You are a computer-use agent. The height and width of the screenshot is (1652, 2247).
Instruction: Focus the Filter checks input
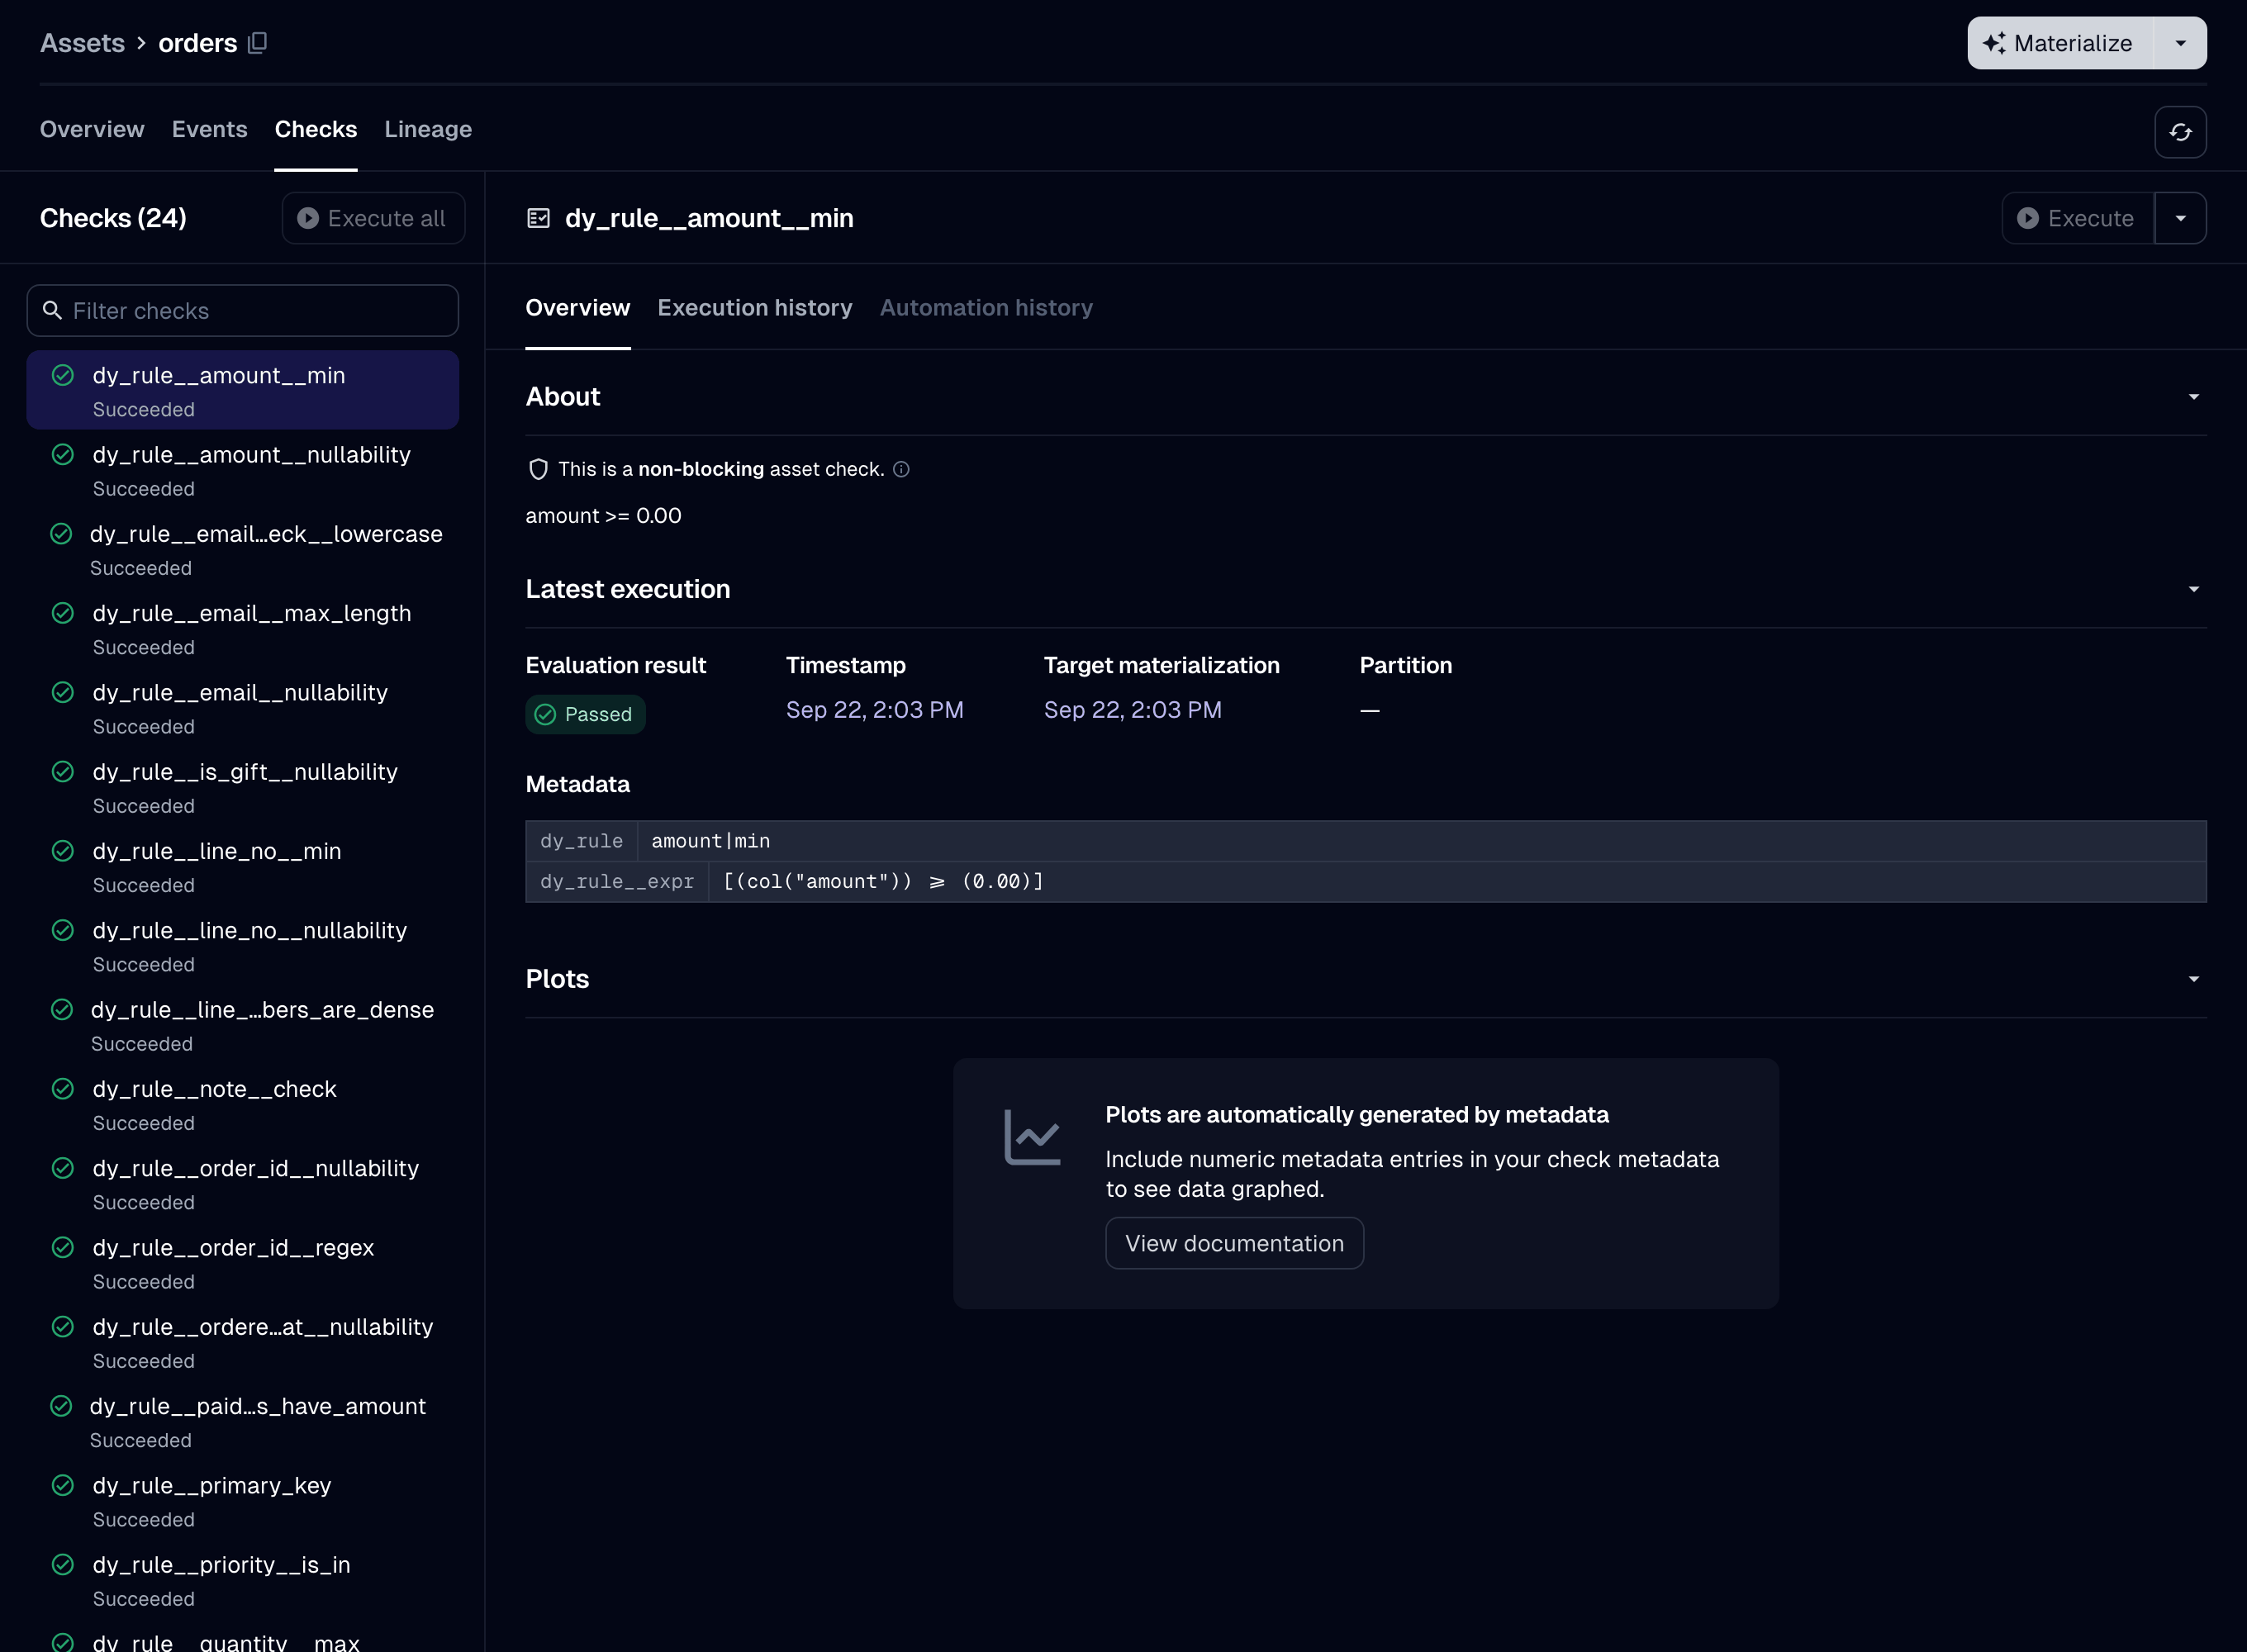[243, 310]
